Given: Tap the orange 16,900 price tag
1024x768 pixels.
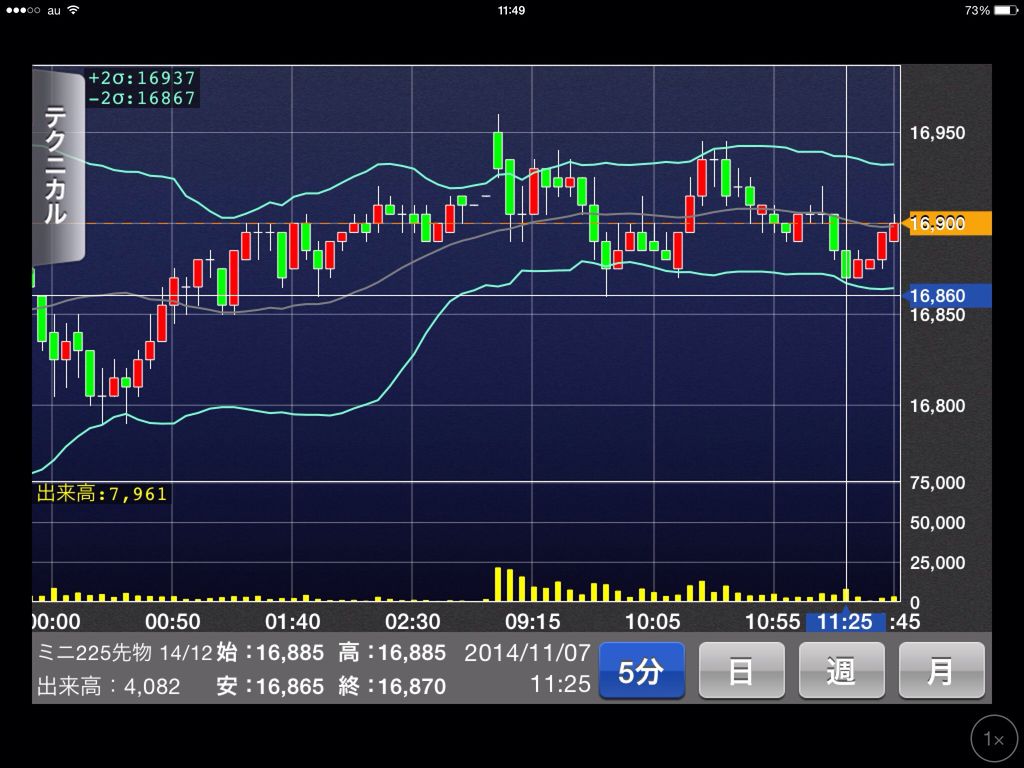Looking at the screenshot, I should tap(946, 223).
